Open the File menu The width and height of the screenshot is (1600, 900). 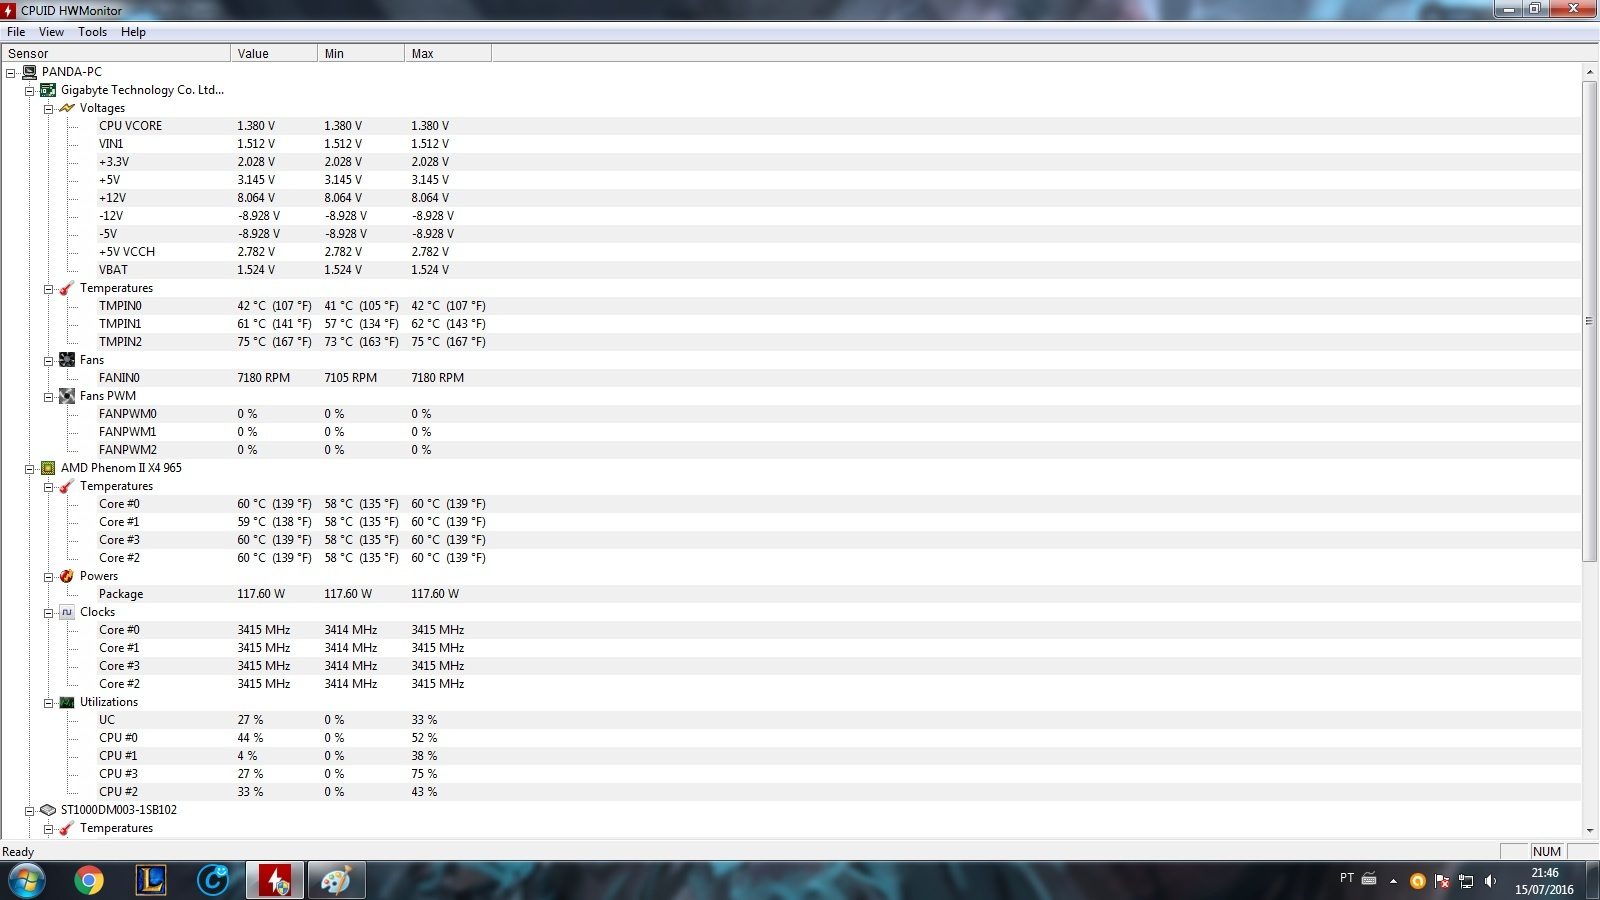click(x=16, y=32)
